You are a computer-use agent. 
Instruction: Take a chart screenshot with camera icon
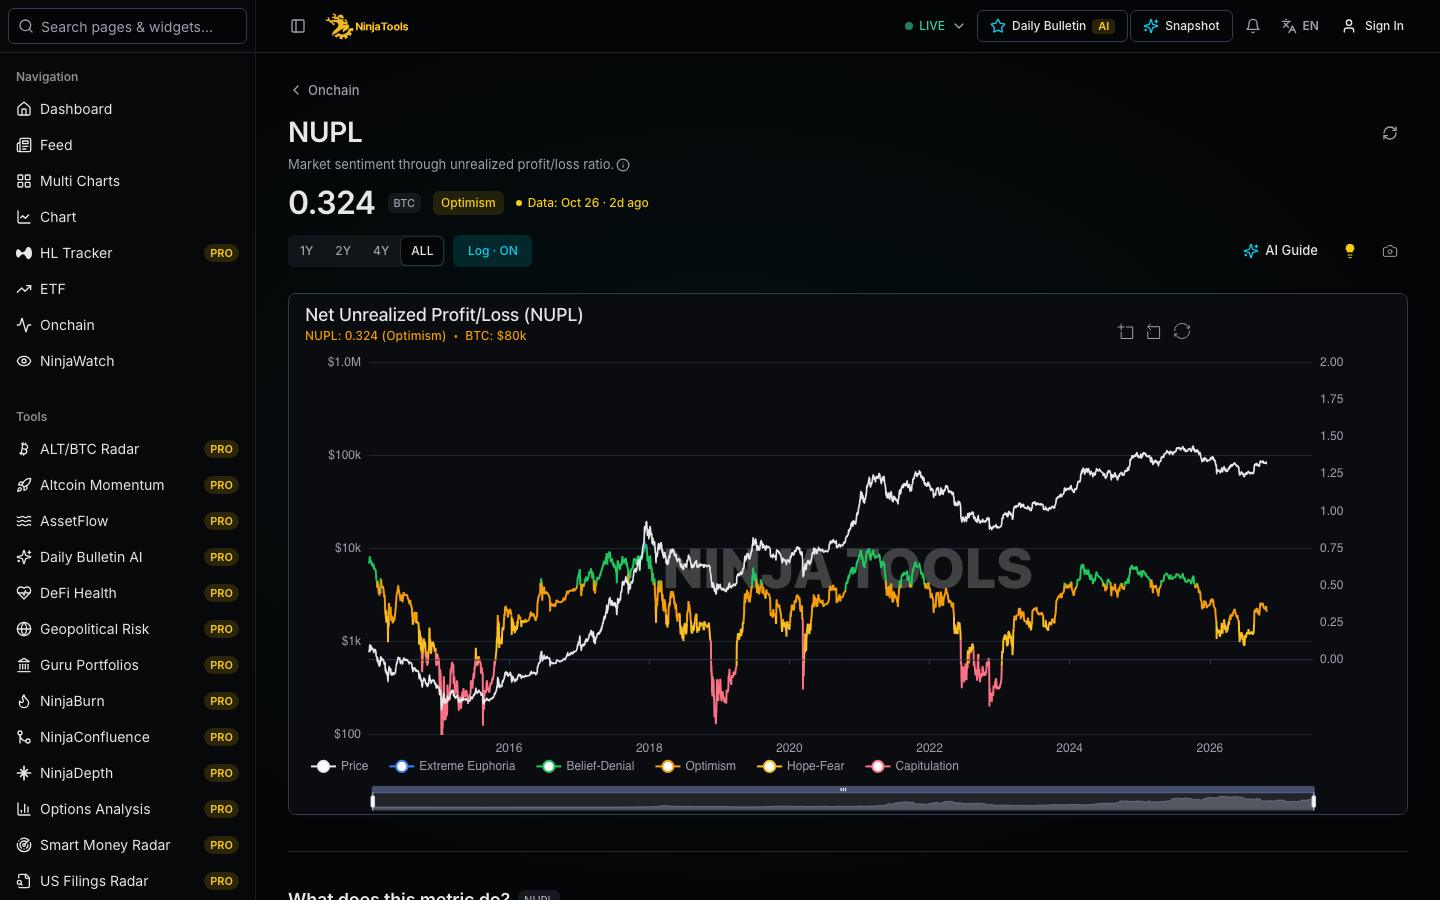[1390, 251]
